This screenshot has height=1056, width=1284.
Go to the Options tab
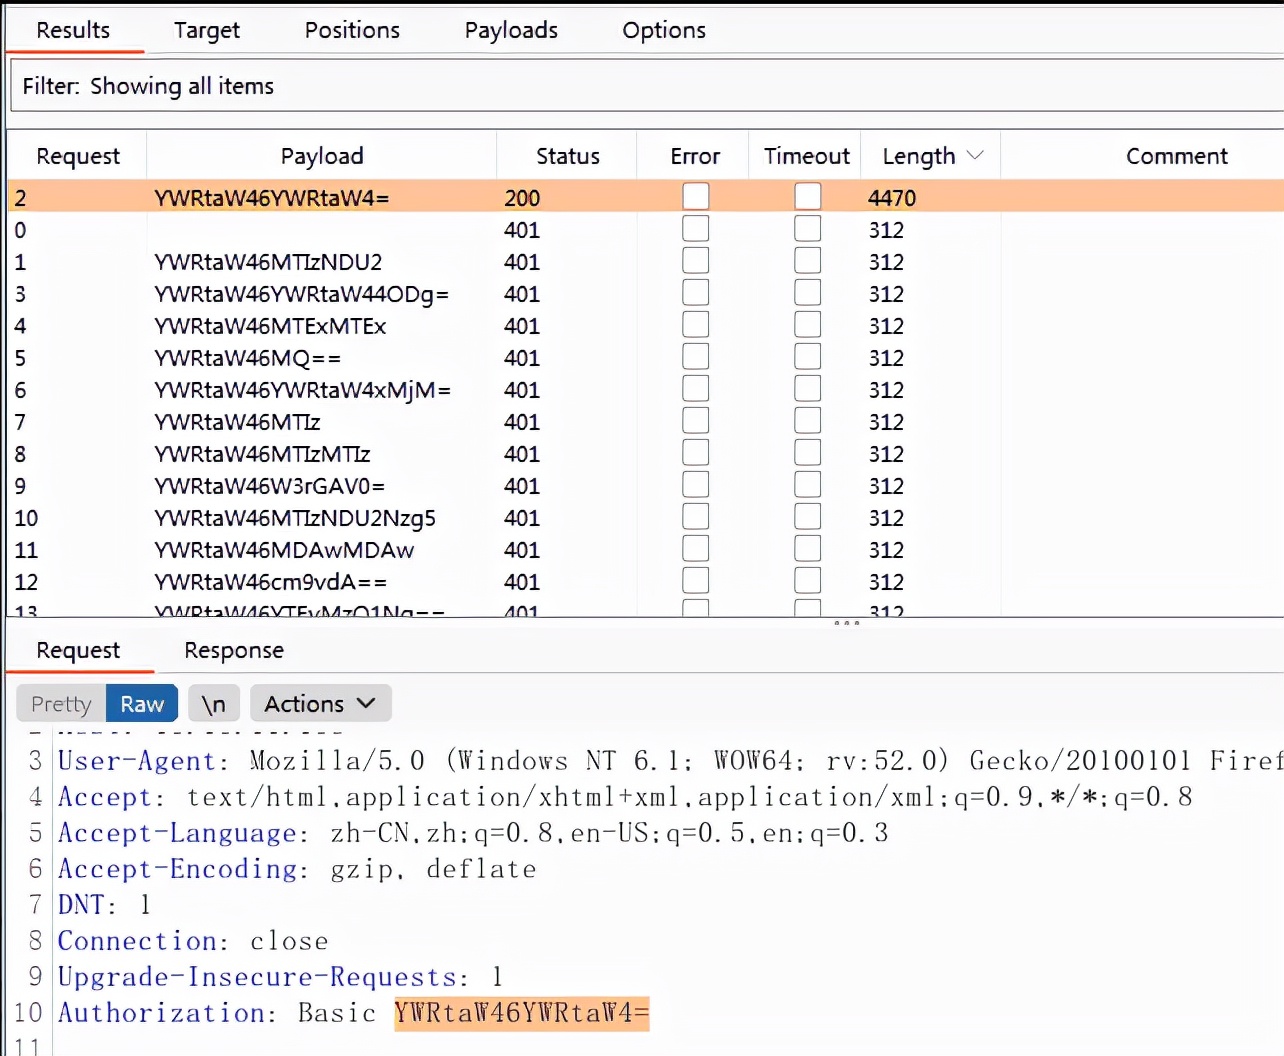coord(663,30)
